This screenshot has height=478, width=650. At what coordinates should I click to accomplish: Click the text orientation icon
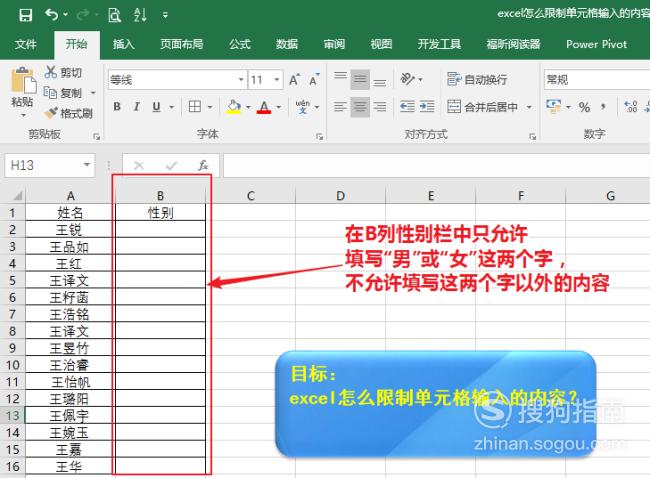[x=407, y=79]
